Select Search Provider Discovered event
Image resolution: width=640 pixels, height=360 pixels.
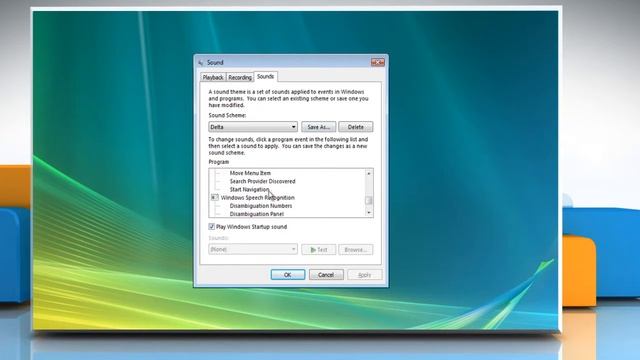[262, 181]
